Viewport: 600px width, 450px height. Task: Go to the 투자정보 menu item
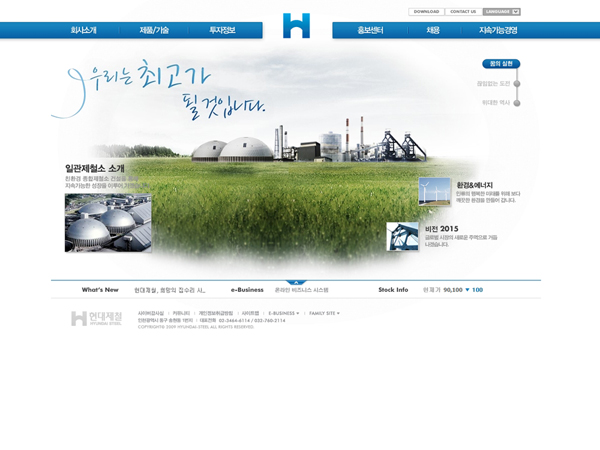point(222,31)
